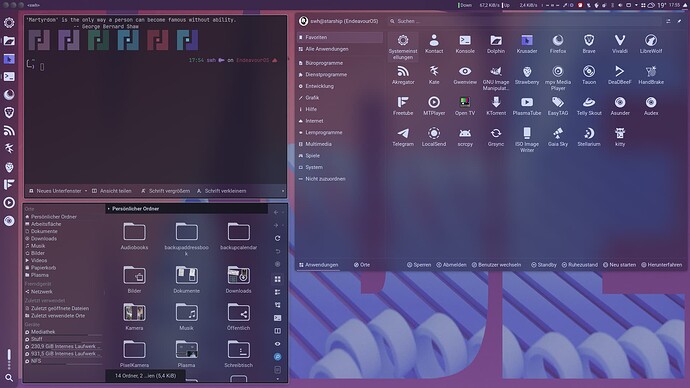This screenshot has height=388, width=690.
Task: Launch LocalSend from favorites
Action: tap(434, 137)
